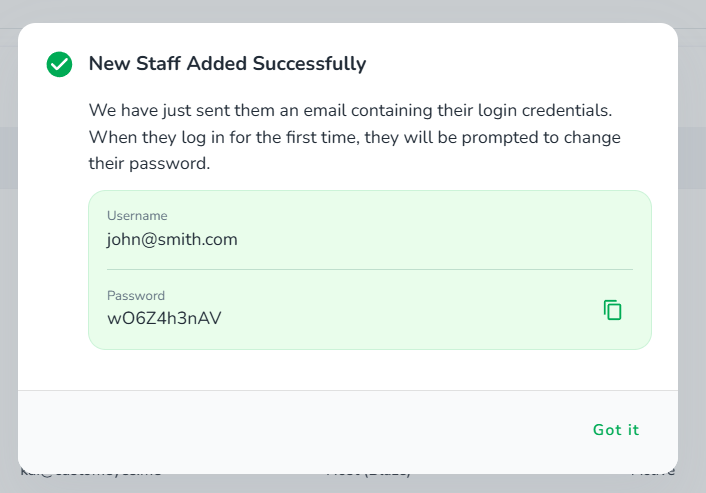Click the divider between username and password

tap(370, 269)
